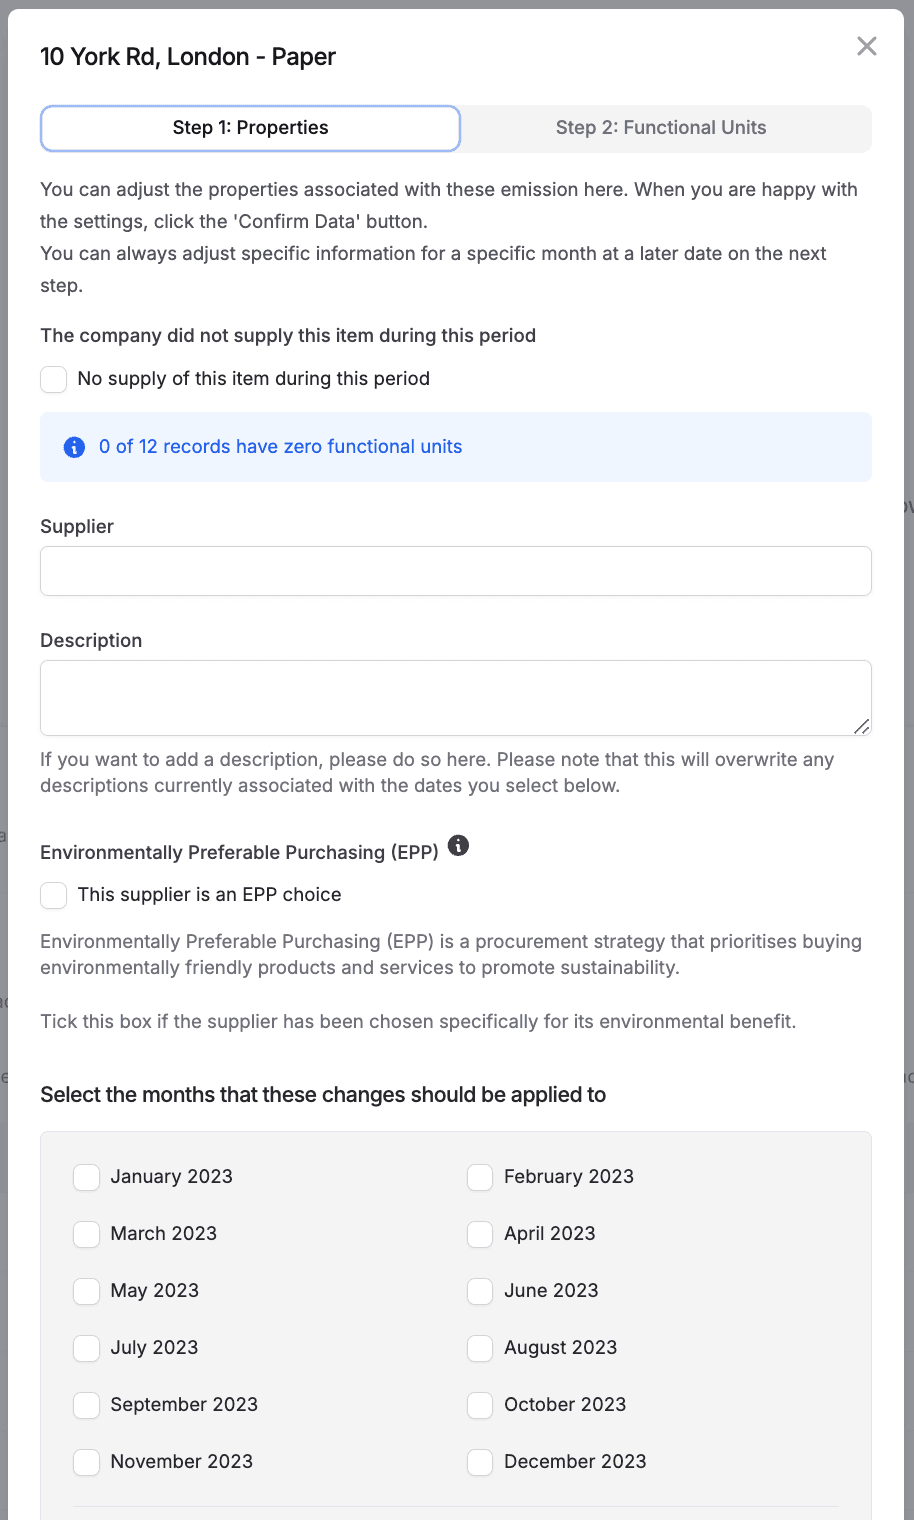Check the September 2023 box
914x1520 pixels.
click(x=87, y=1405)
